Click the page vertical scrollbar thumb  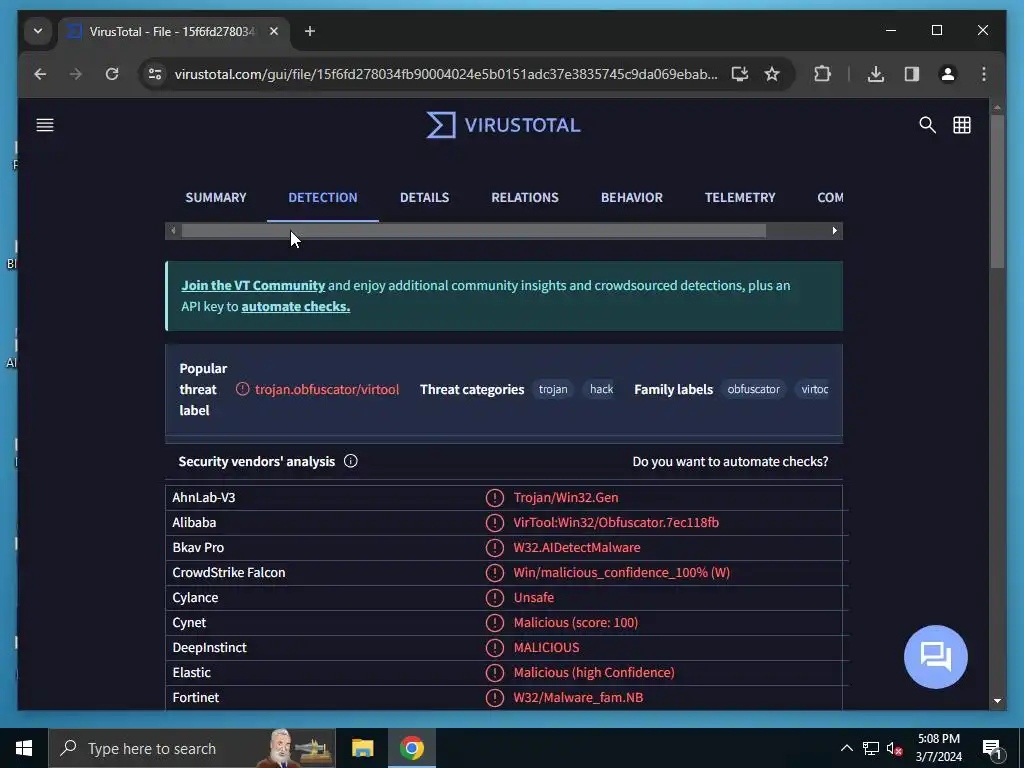pos(997,191)
